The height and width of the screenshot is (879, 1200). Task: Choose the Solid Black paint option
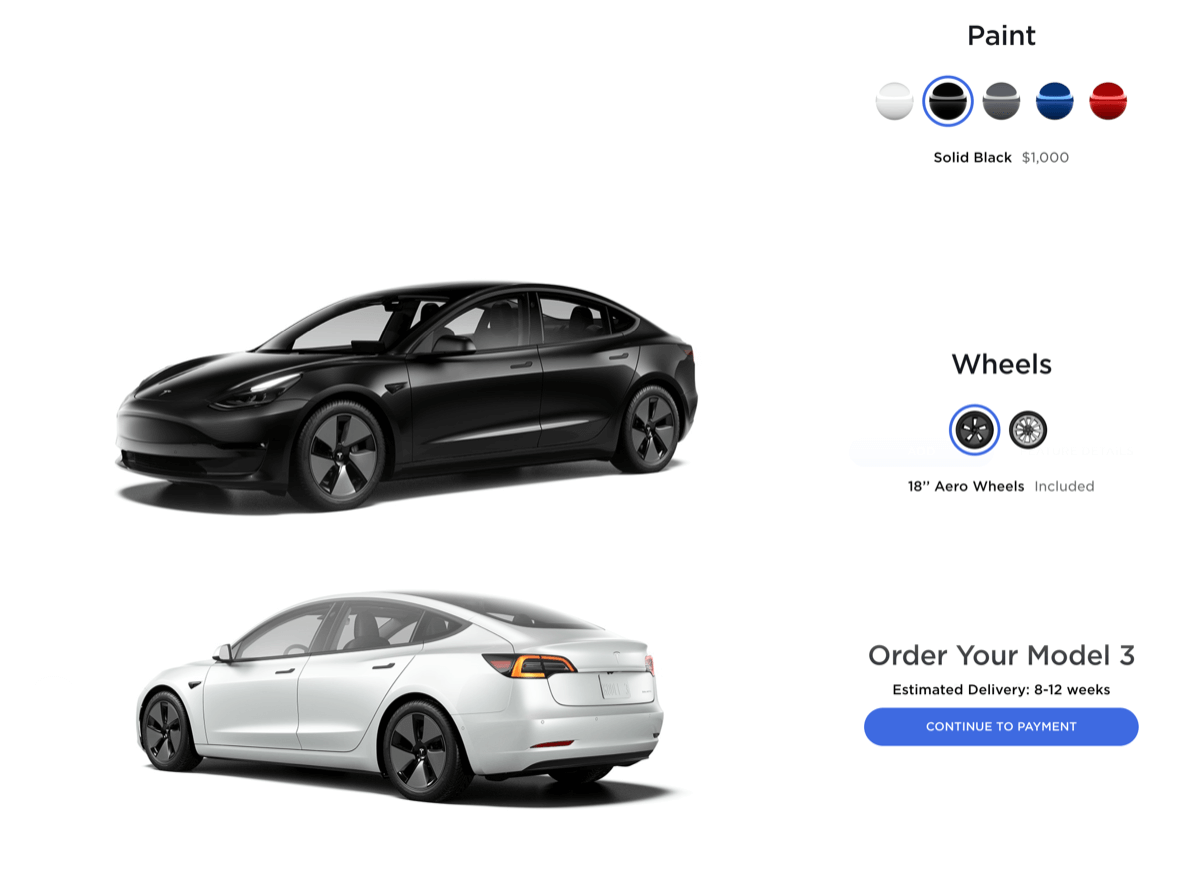tap(947, 101)
